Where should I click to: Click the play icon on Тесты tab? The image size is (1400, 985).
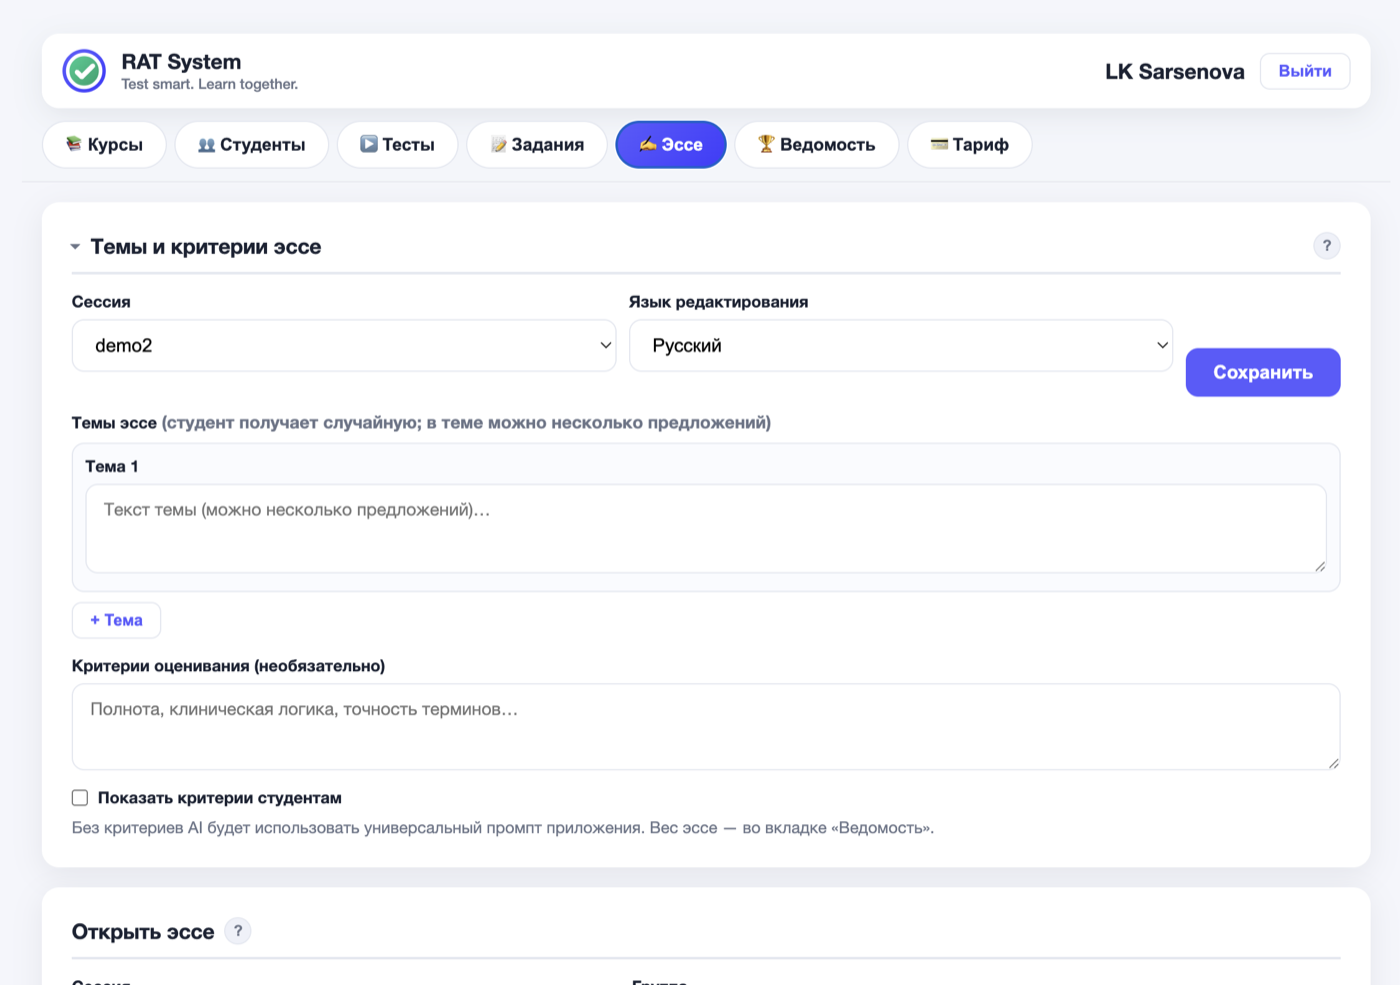(x=369, y=144)
